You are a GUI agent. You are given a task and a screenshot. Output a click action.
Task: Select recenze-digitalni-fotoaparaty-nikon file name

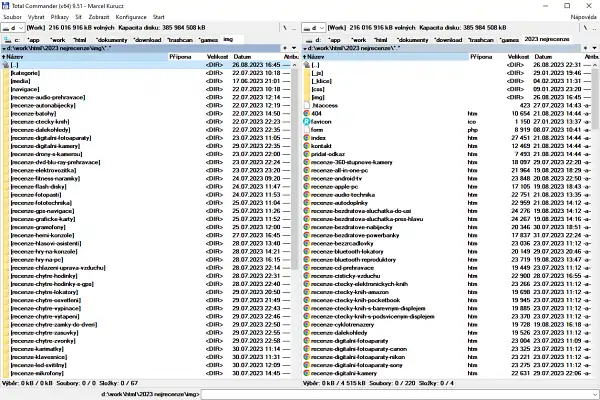click(x=358, y=357)
